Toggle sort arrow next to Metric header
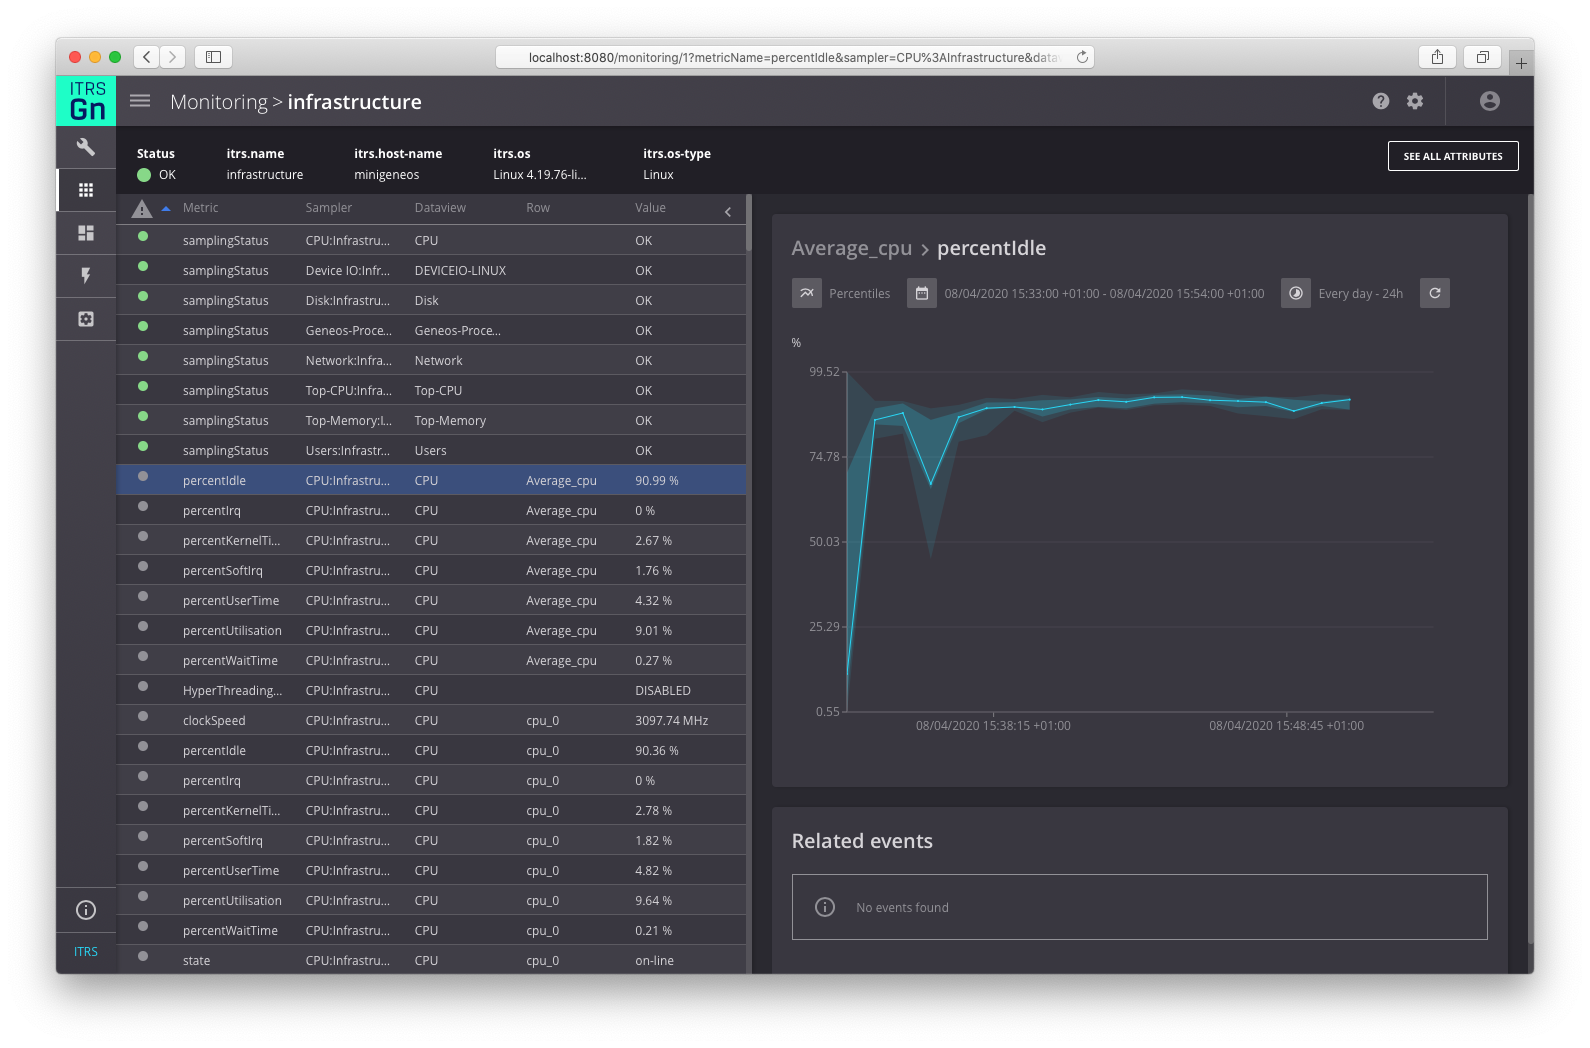 point(166,208)
